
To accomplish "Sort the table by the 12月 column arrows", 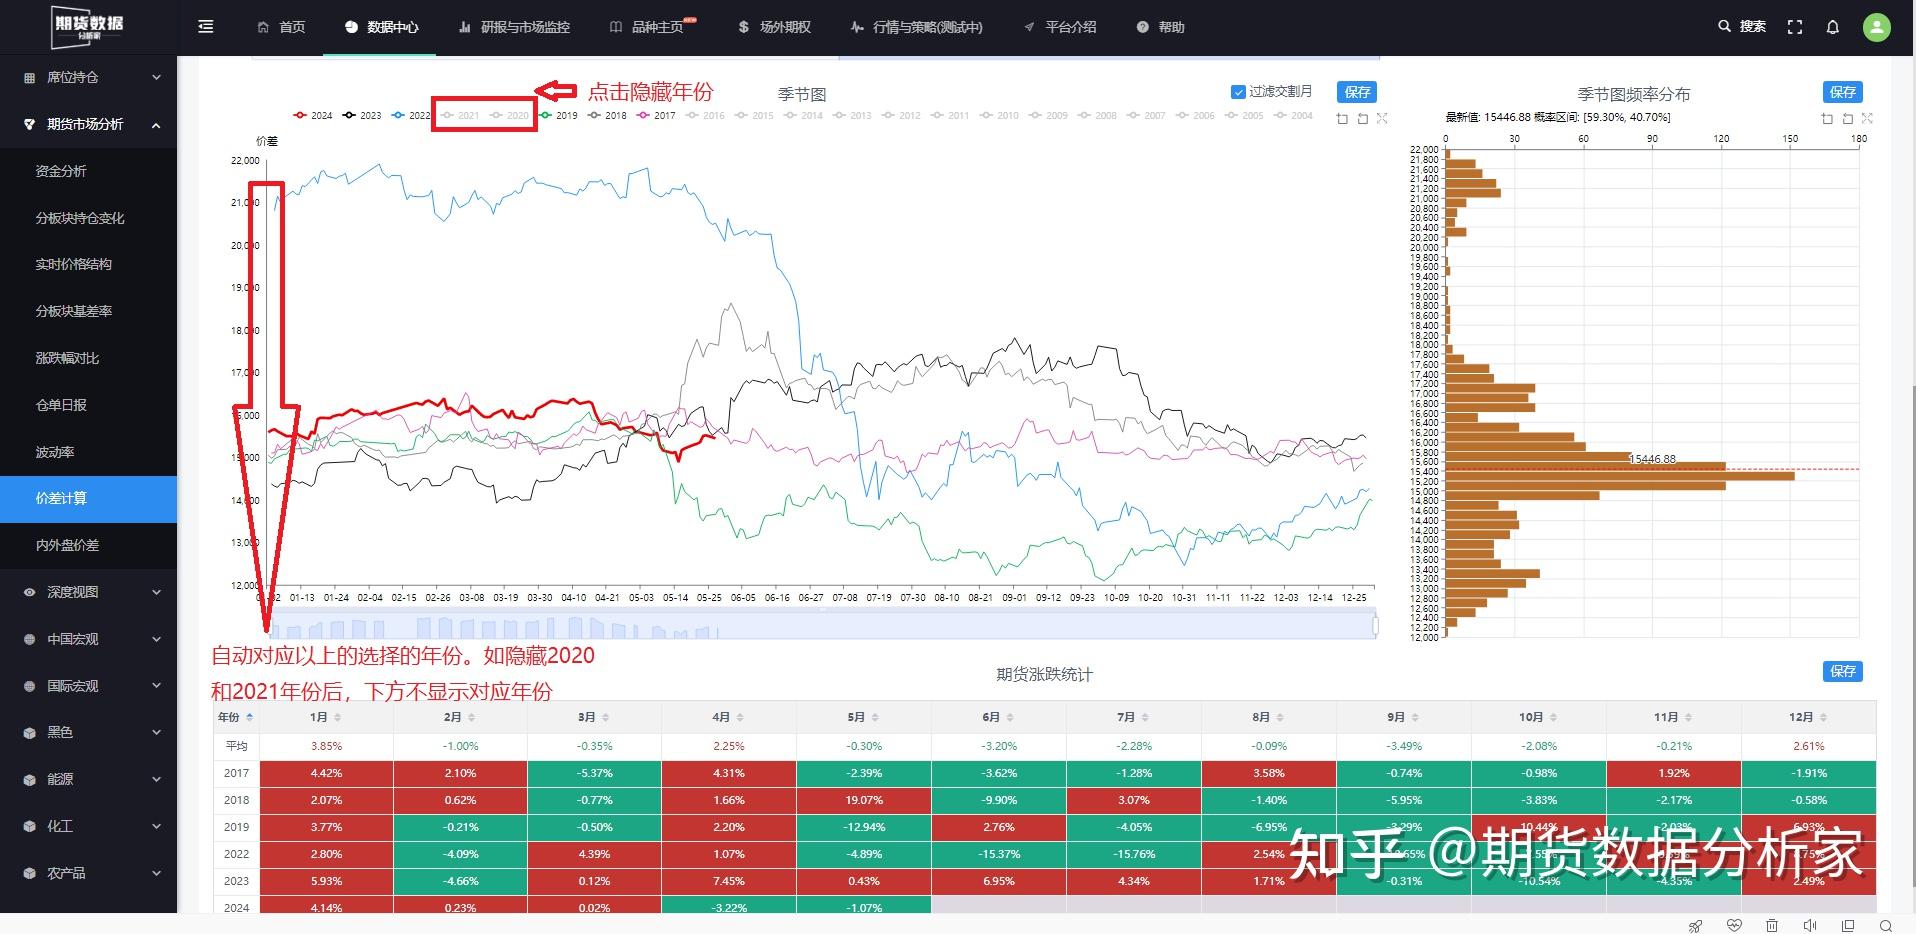I will 1822,717.
